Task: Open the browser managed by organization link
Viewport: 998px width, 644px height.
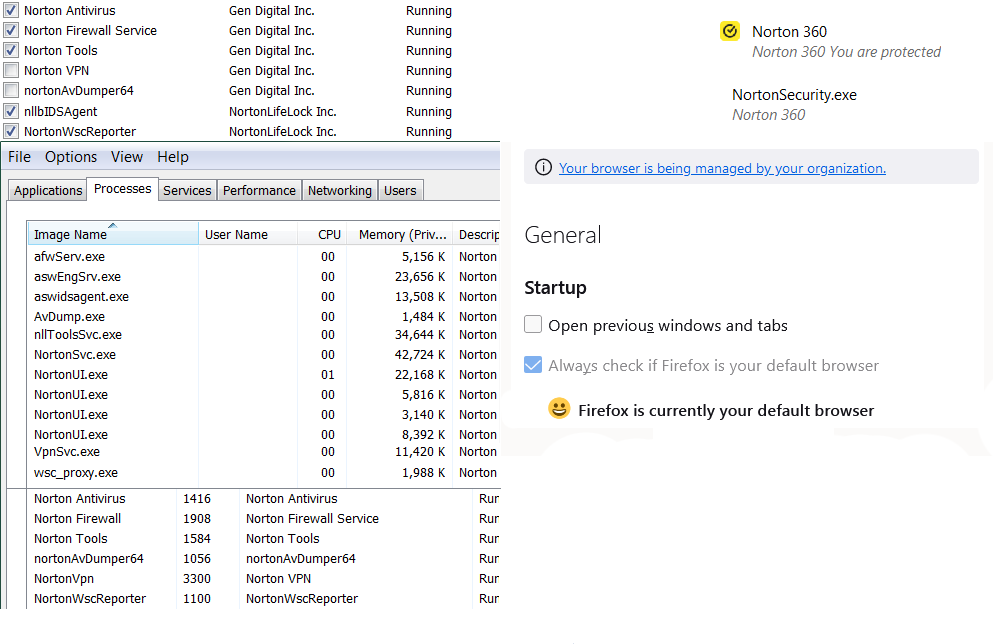Action: (x=722, y=167)
